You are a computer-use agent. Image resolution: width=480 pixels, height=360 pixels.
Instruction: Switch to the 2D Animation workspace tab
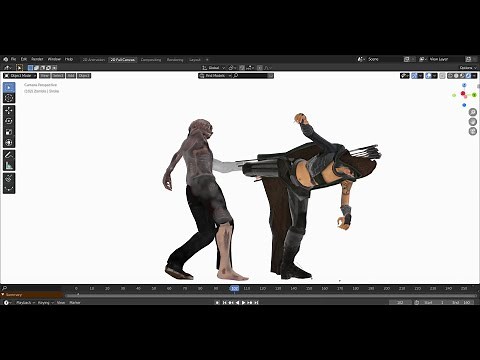[94, 60]
